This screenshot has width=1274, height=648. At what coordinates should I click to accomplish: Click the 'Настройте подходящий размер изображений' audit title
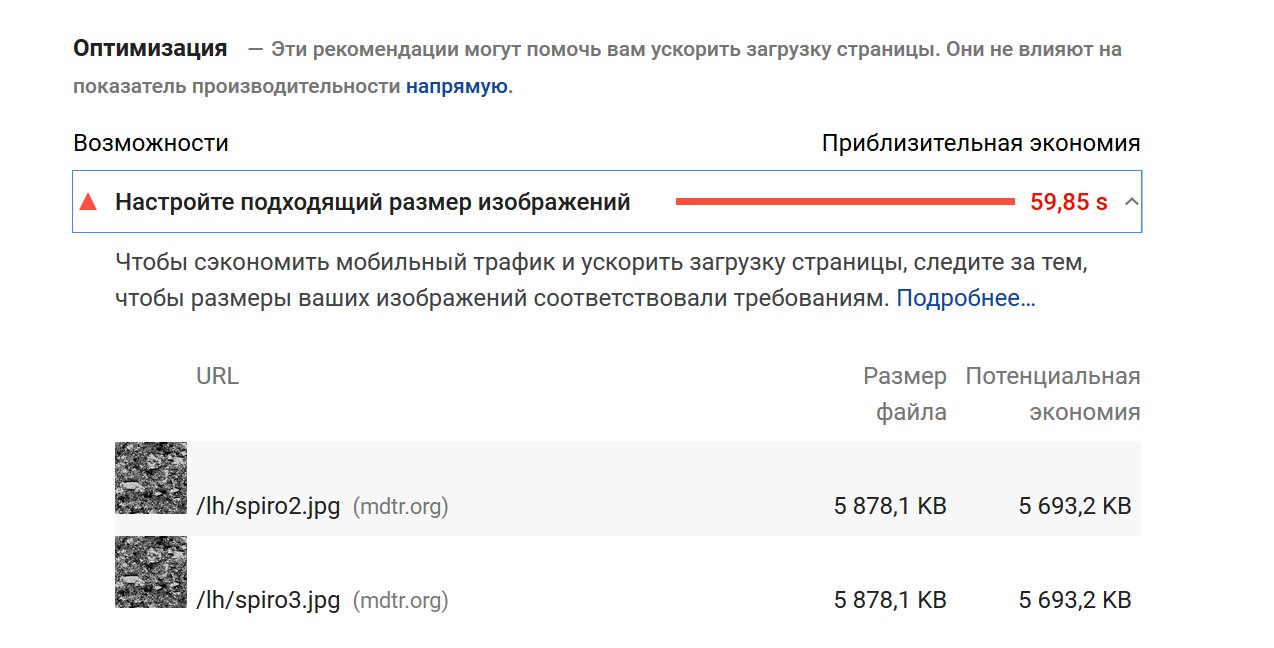[372, 202]
